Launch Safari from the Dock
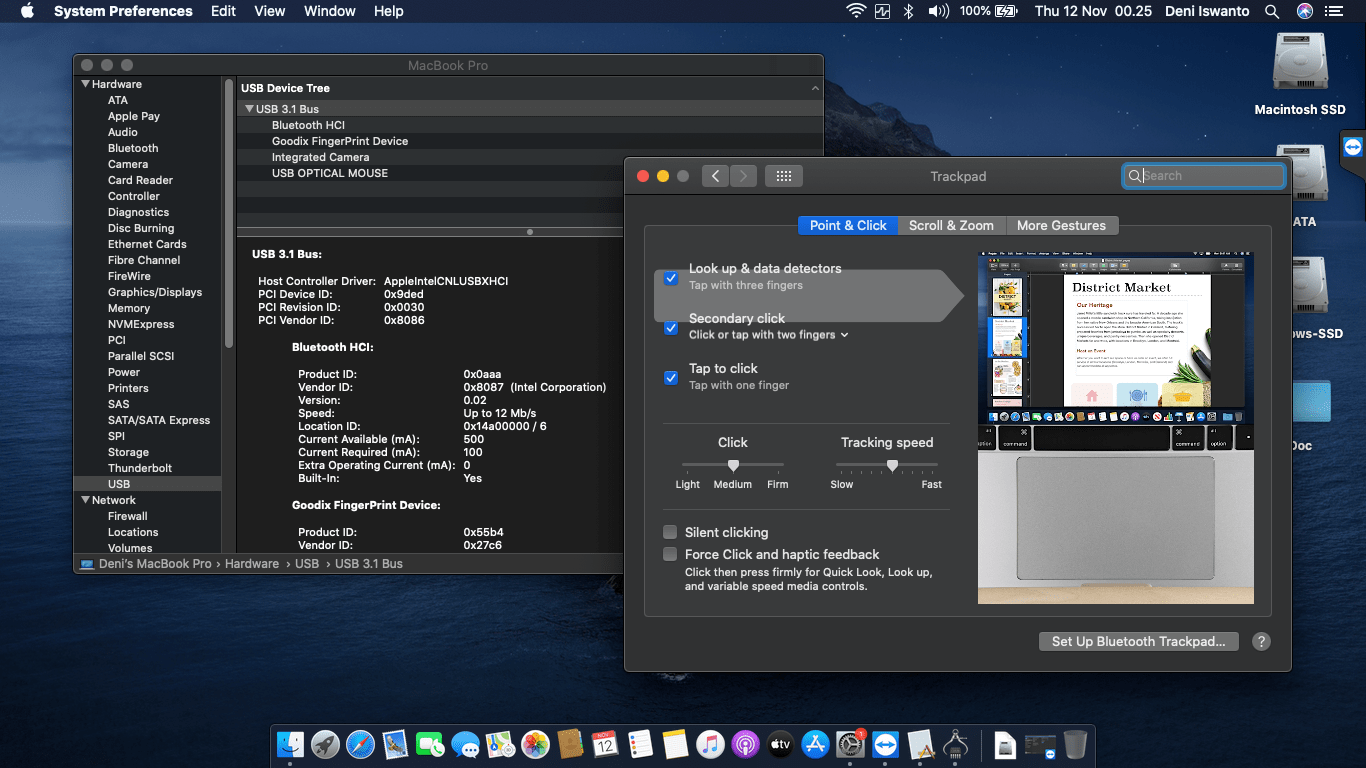Viewport: 1366px width, 768px height. pyautogui.click(x=360, y=744)
